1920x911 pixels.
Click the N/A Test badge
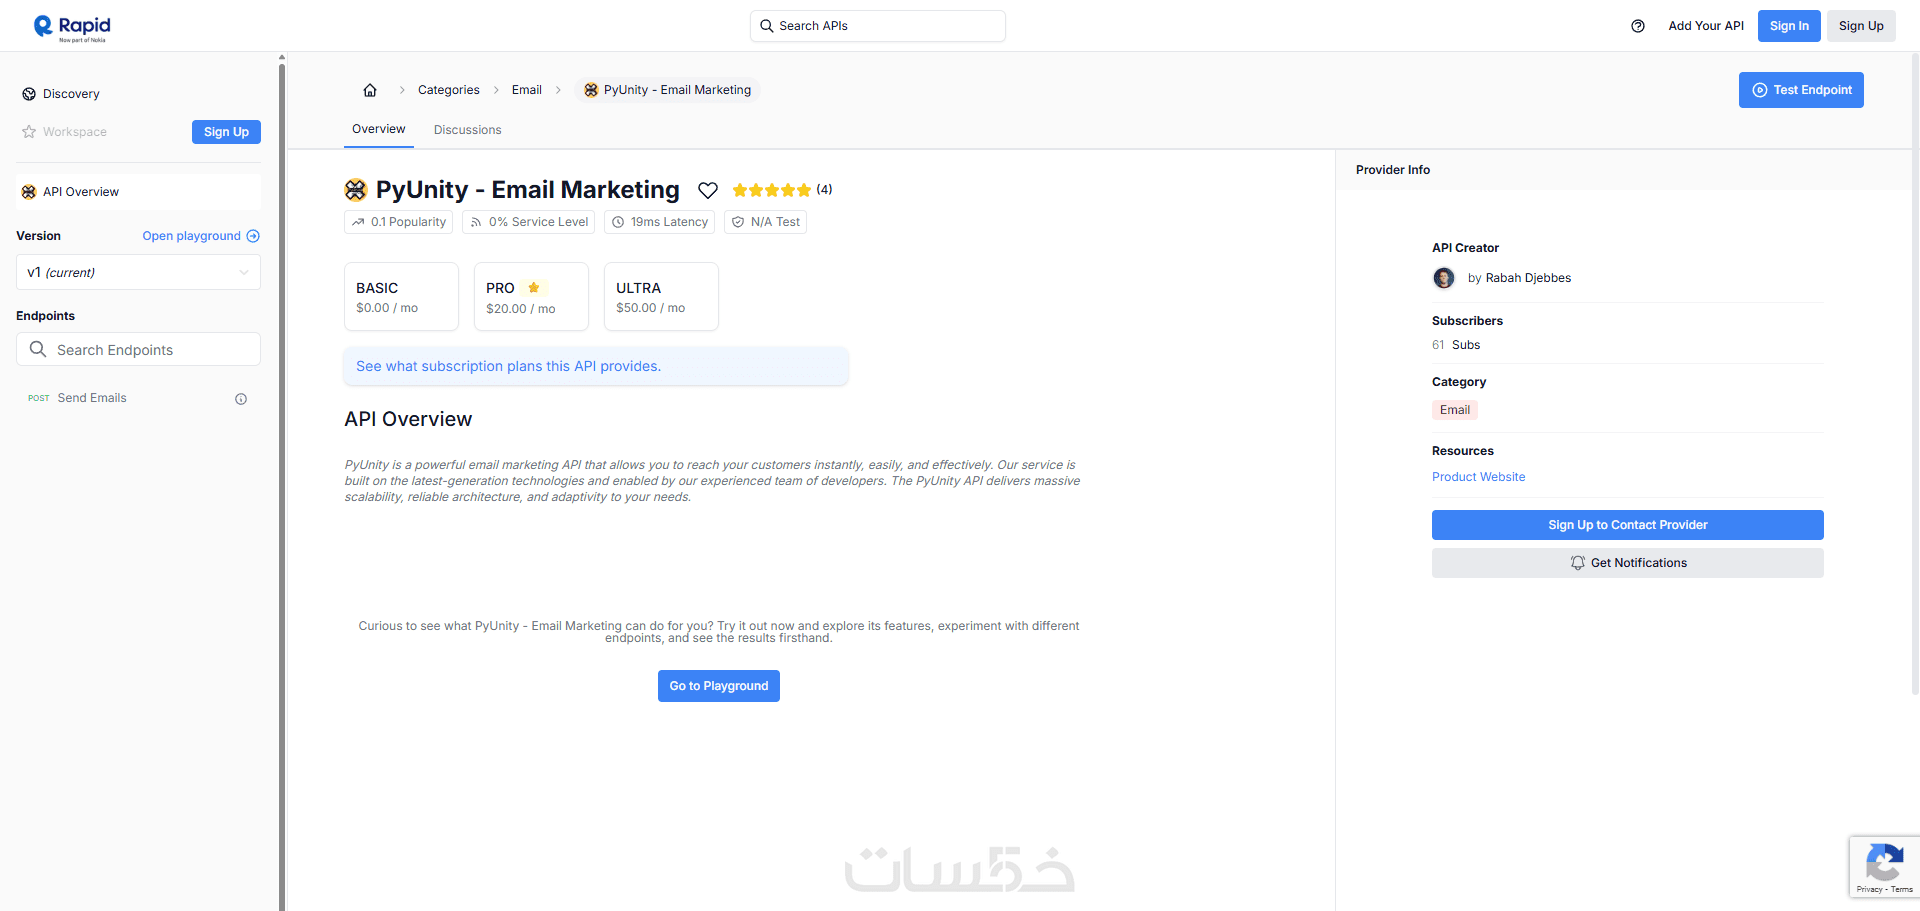(x=765, y=222)
